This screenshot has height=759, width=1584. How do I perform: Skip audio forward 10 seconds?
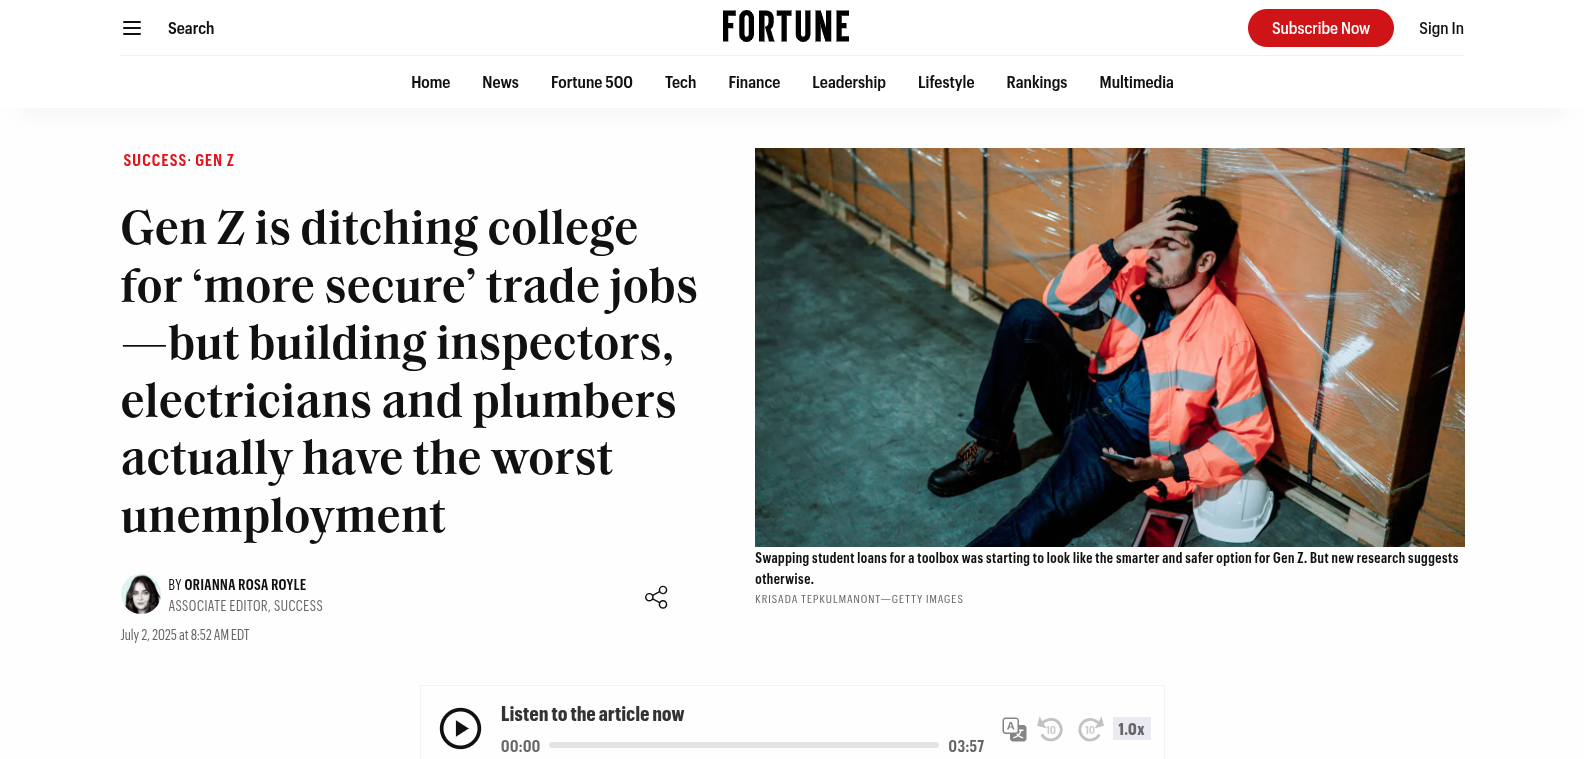1090,729
